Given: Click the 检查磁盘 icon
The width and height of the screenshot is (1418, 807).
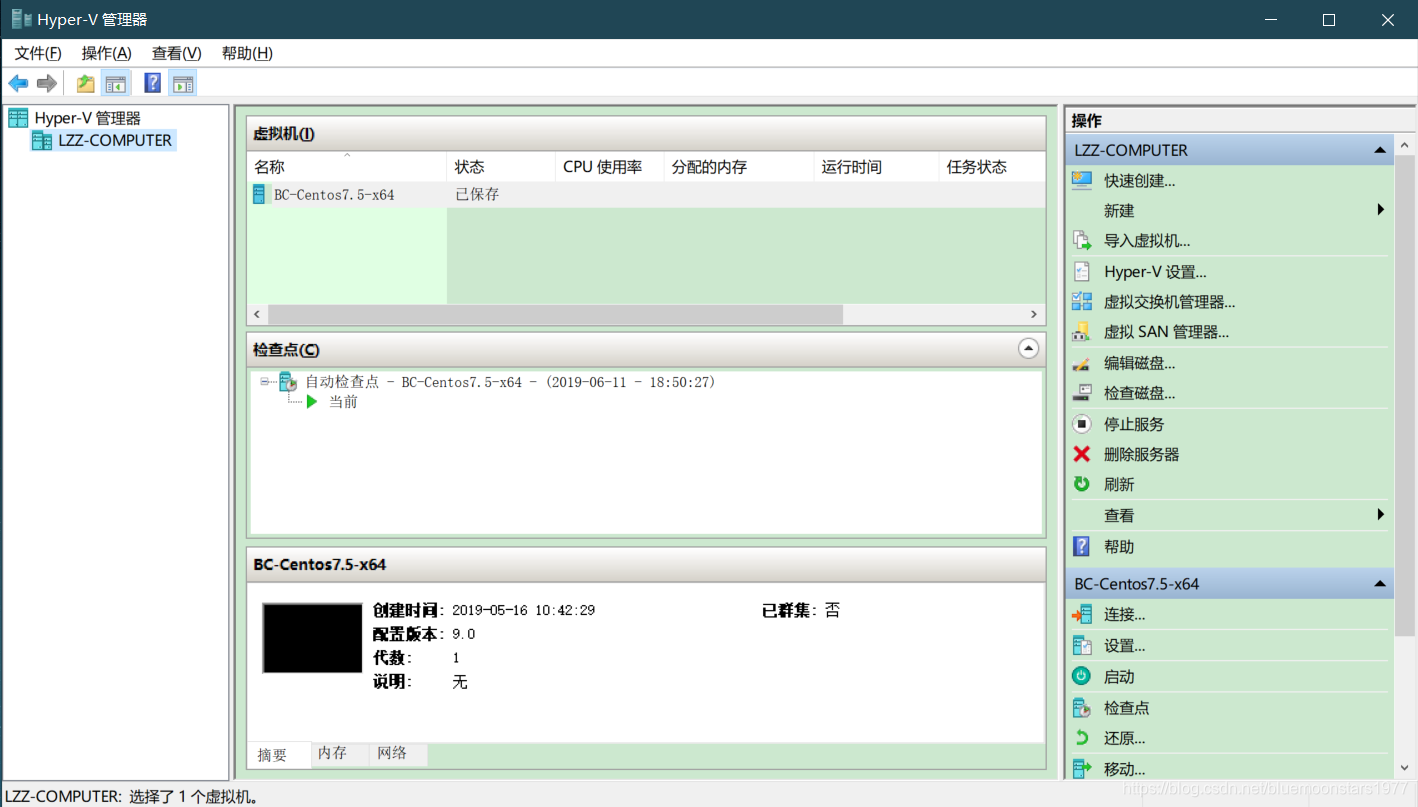Looking at the screenshot, I should tap(1082, 393).
